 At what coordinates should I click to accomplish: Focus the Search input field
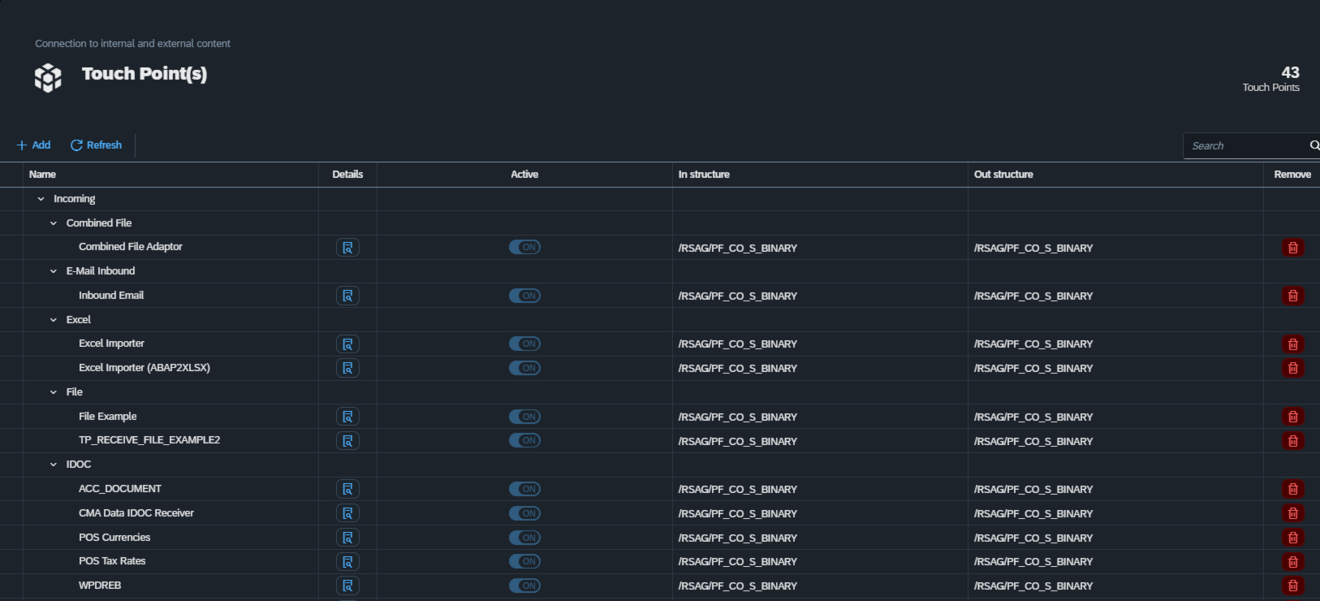point(1245,146)
